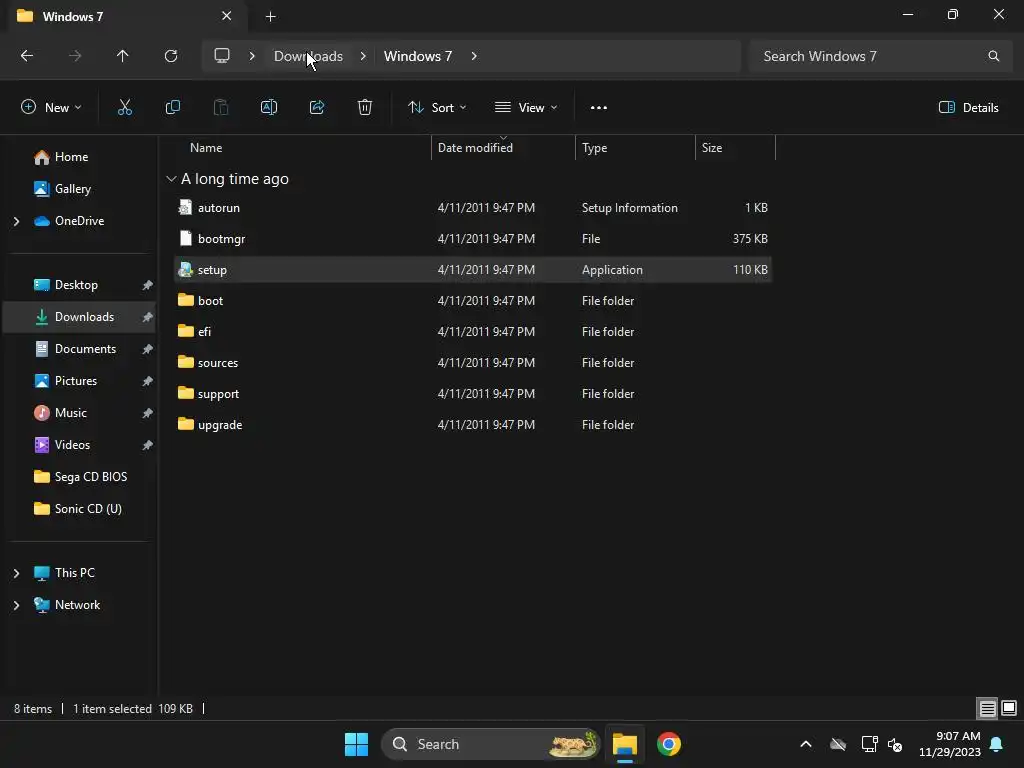Open the View dropdown menu
Screen dimensions: 1024x768
pyautogui.click(x=526, y=108)
